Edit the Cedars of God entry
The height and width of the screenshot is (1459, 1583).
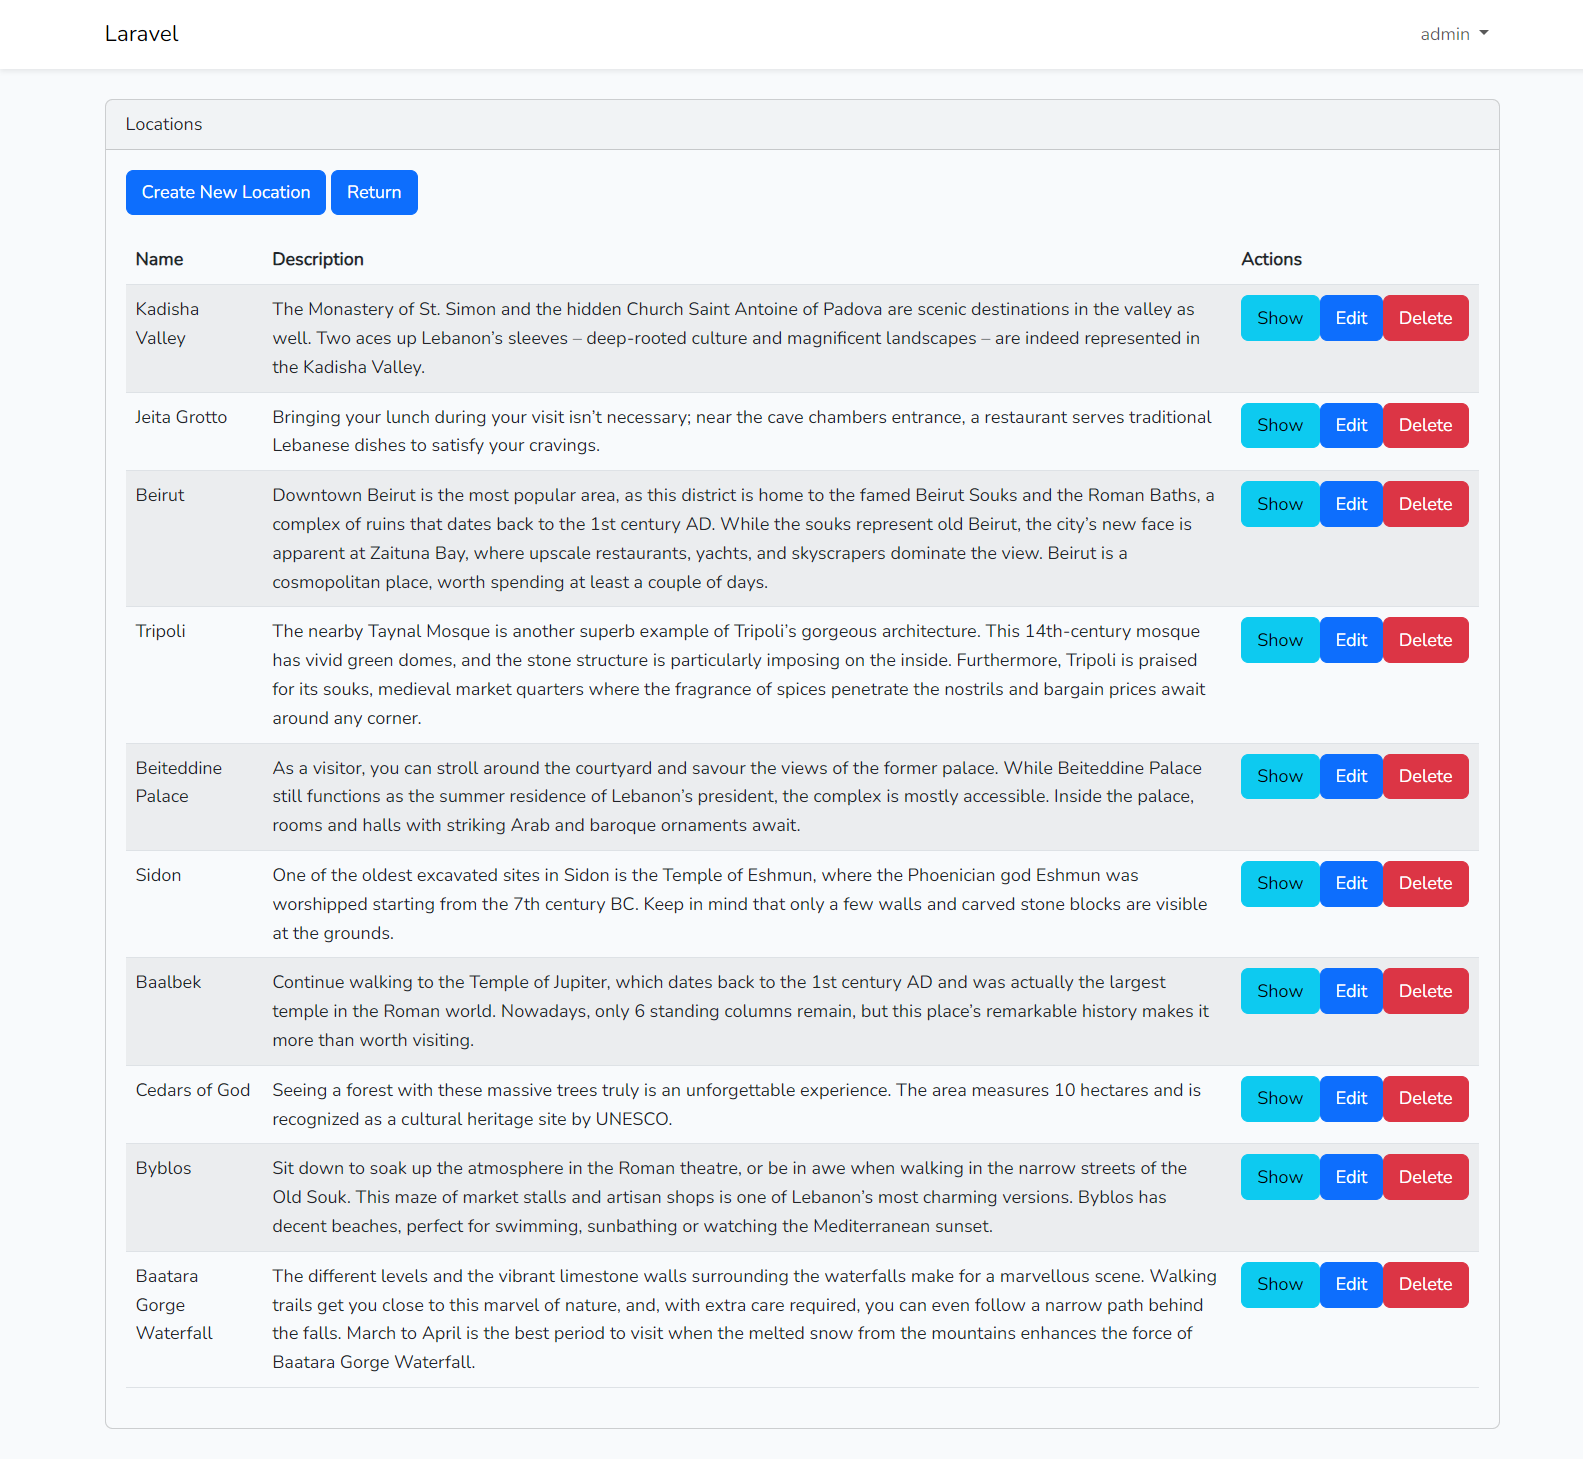click(x=1351, y=1098)
